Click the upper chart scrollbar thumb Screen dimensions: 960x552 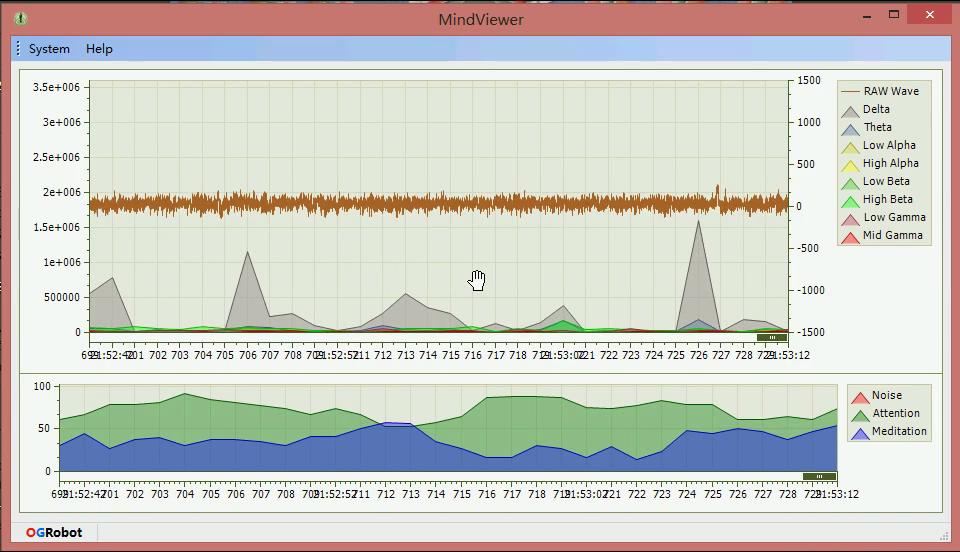[772, 337]
